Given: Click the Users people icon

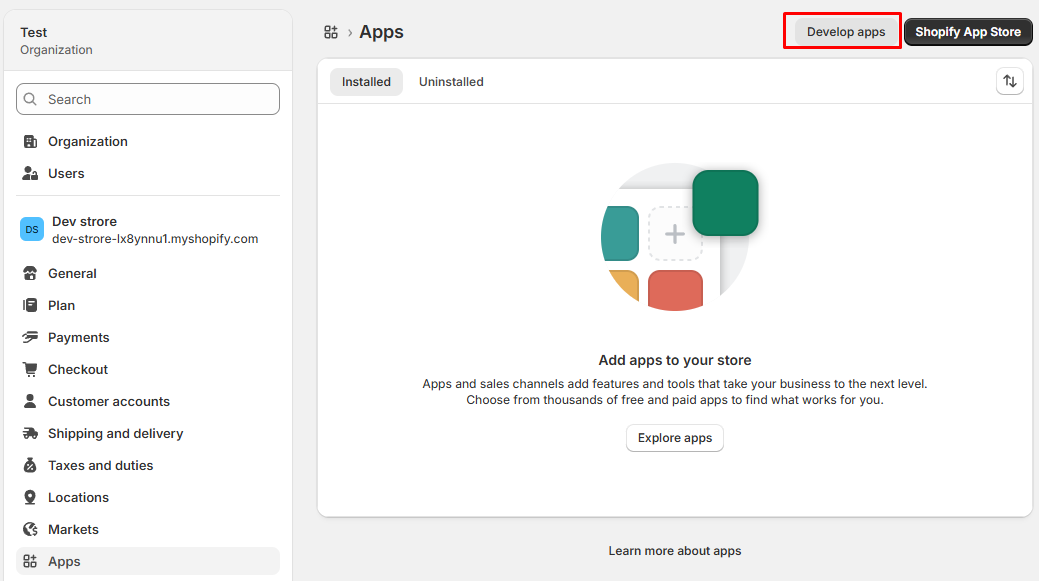Looking at the screenshot, I should 30,174.
